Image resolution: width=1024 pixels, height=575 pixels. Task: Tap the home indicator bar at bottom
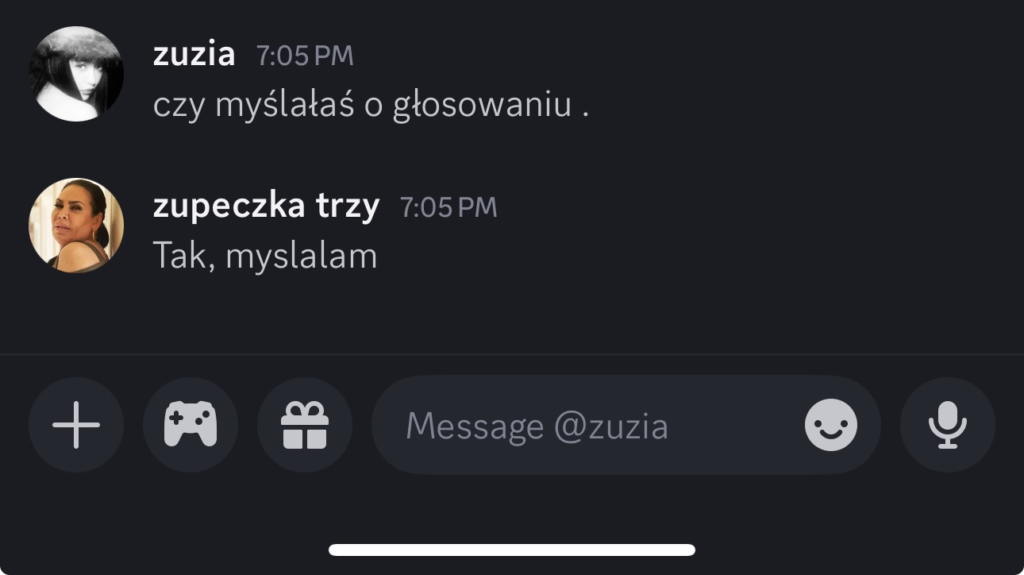tap(512, 550)
